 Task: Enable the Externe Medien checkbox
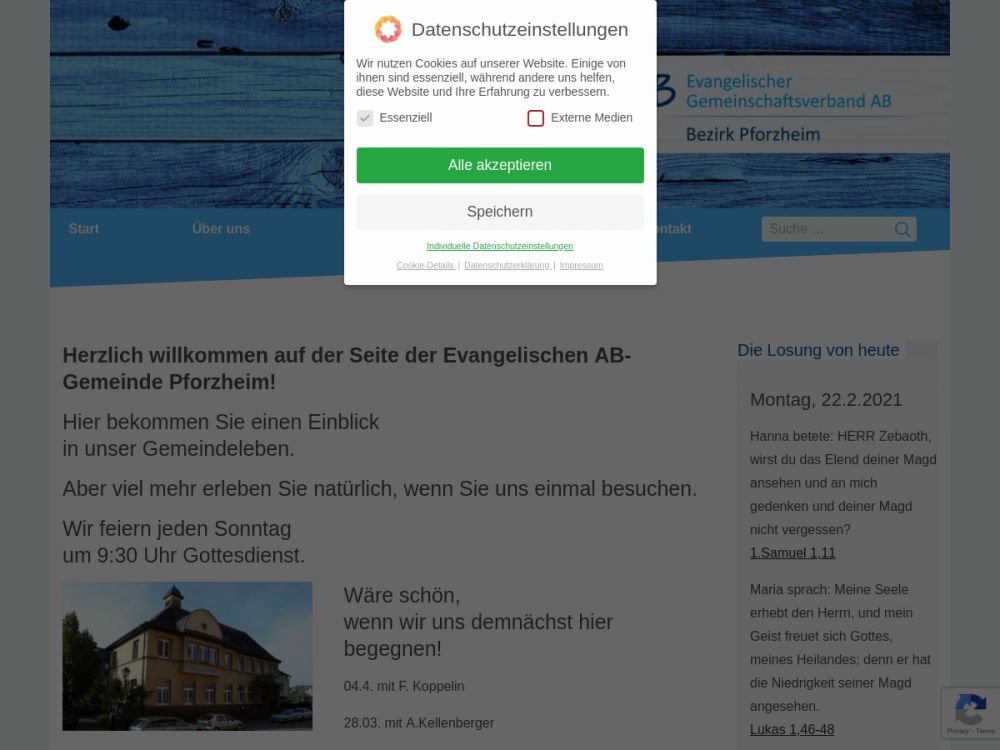pos(536,118)
